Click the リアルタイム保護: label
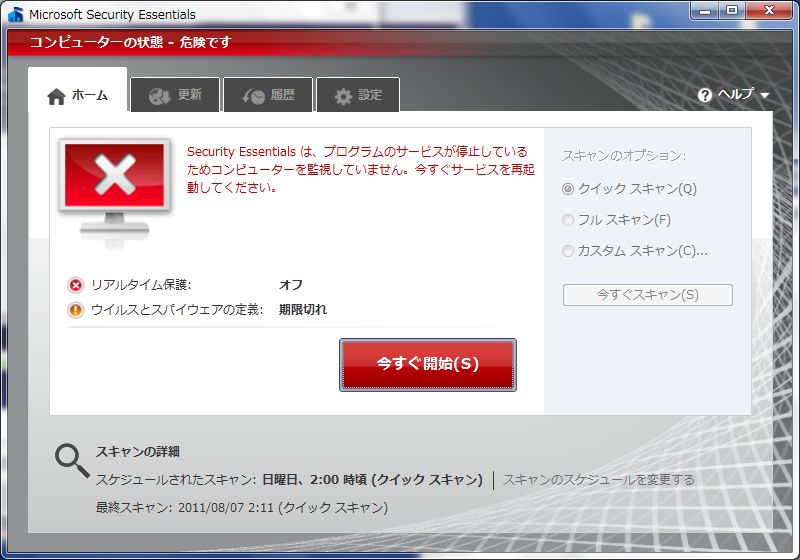The image size is (800, 560). 141,285
